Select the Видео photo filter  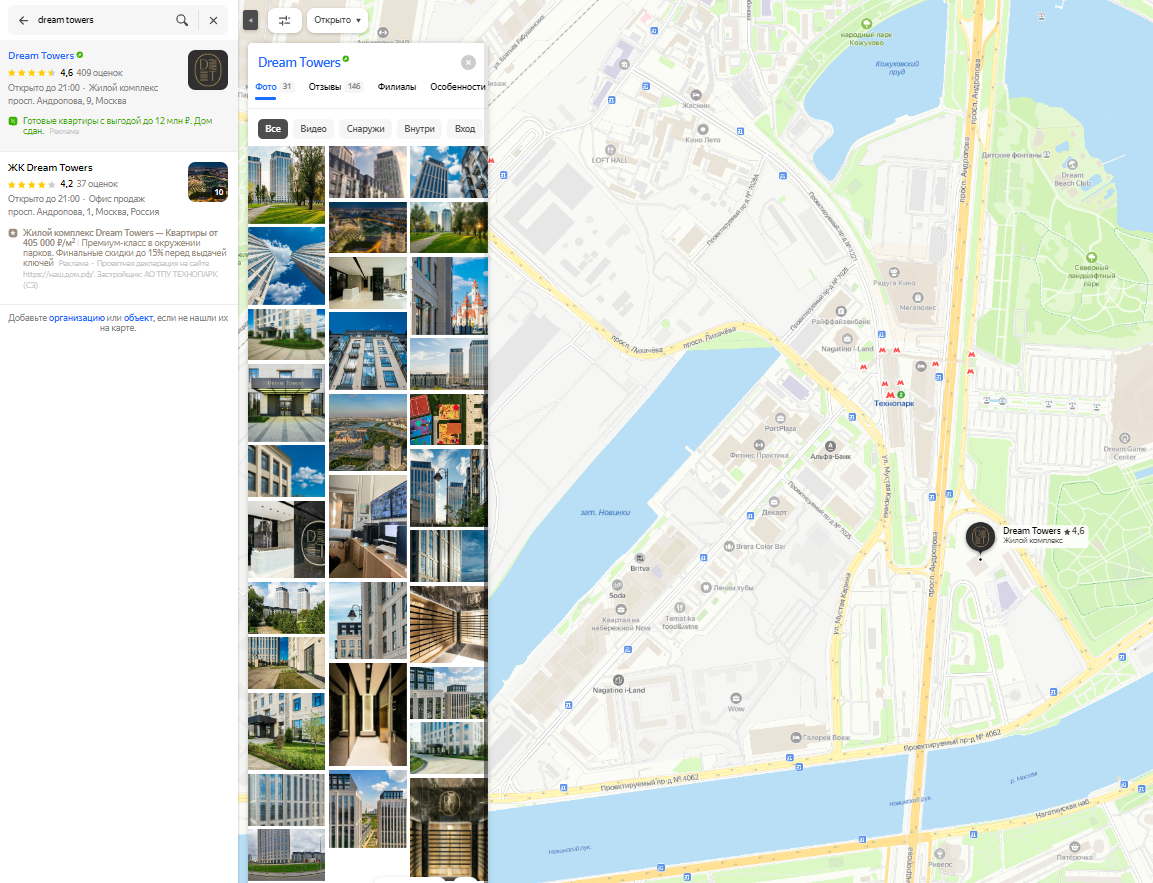[x=314, y=129]
